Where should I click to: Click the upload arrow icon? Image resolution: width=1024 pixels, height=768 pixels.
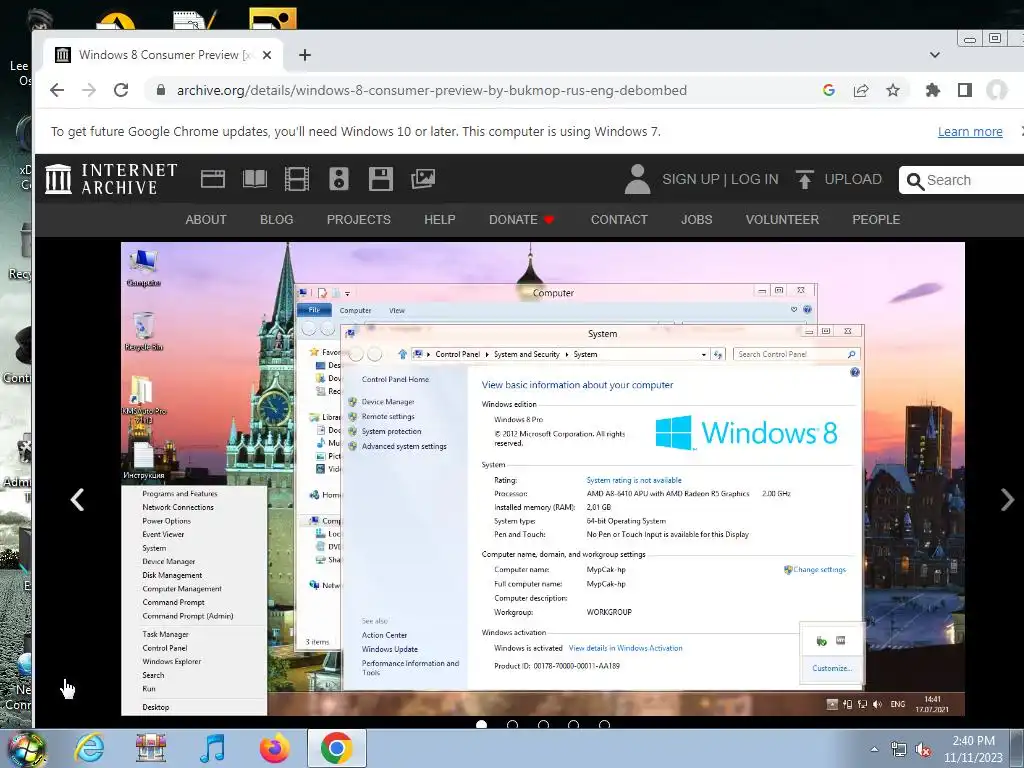coord(805,179)
